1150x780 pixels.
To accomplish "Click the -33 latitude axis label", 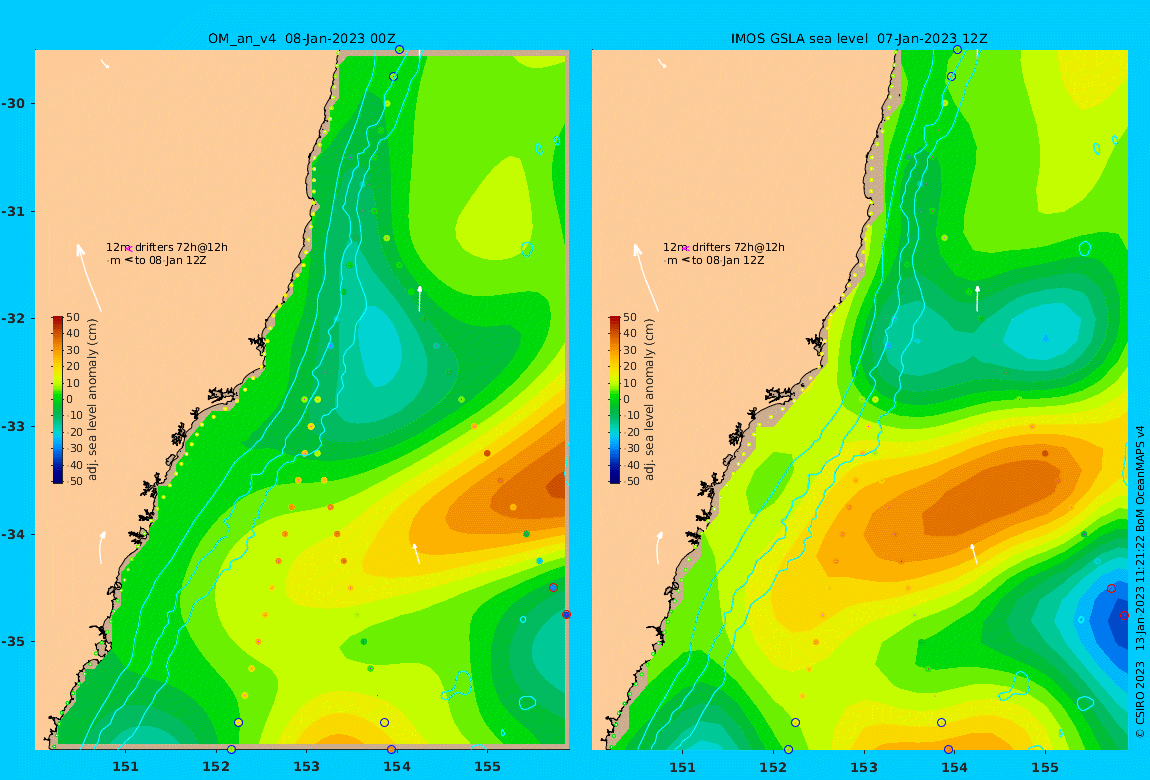I will (x=13, y=426).
